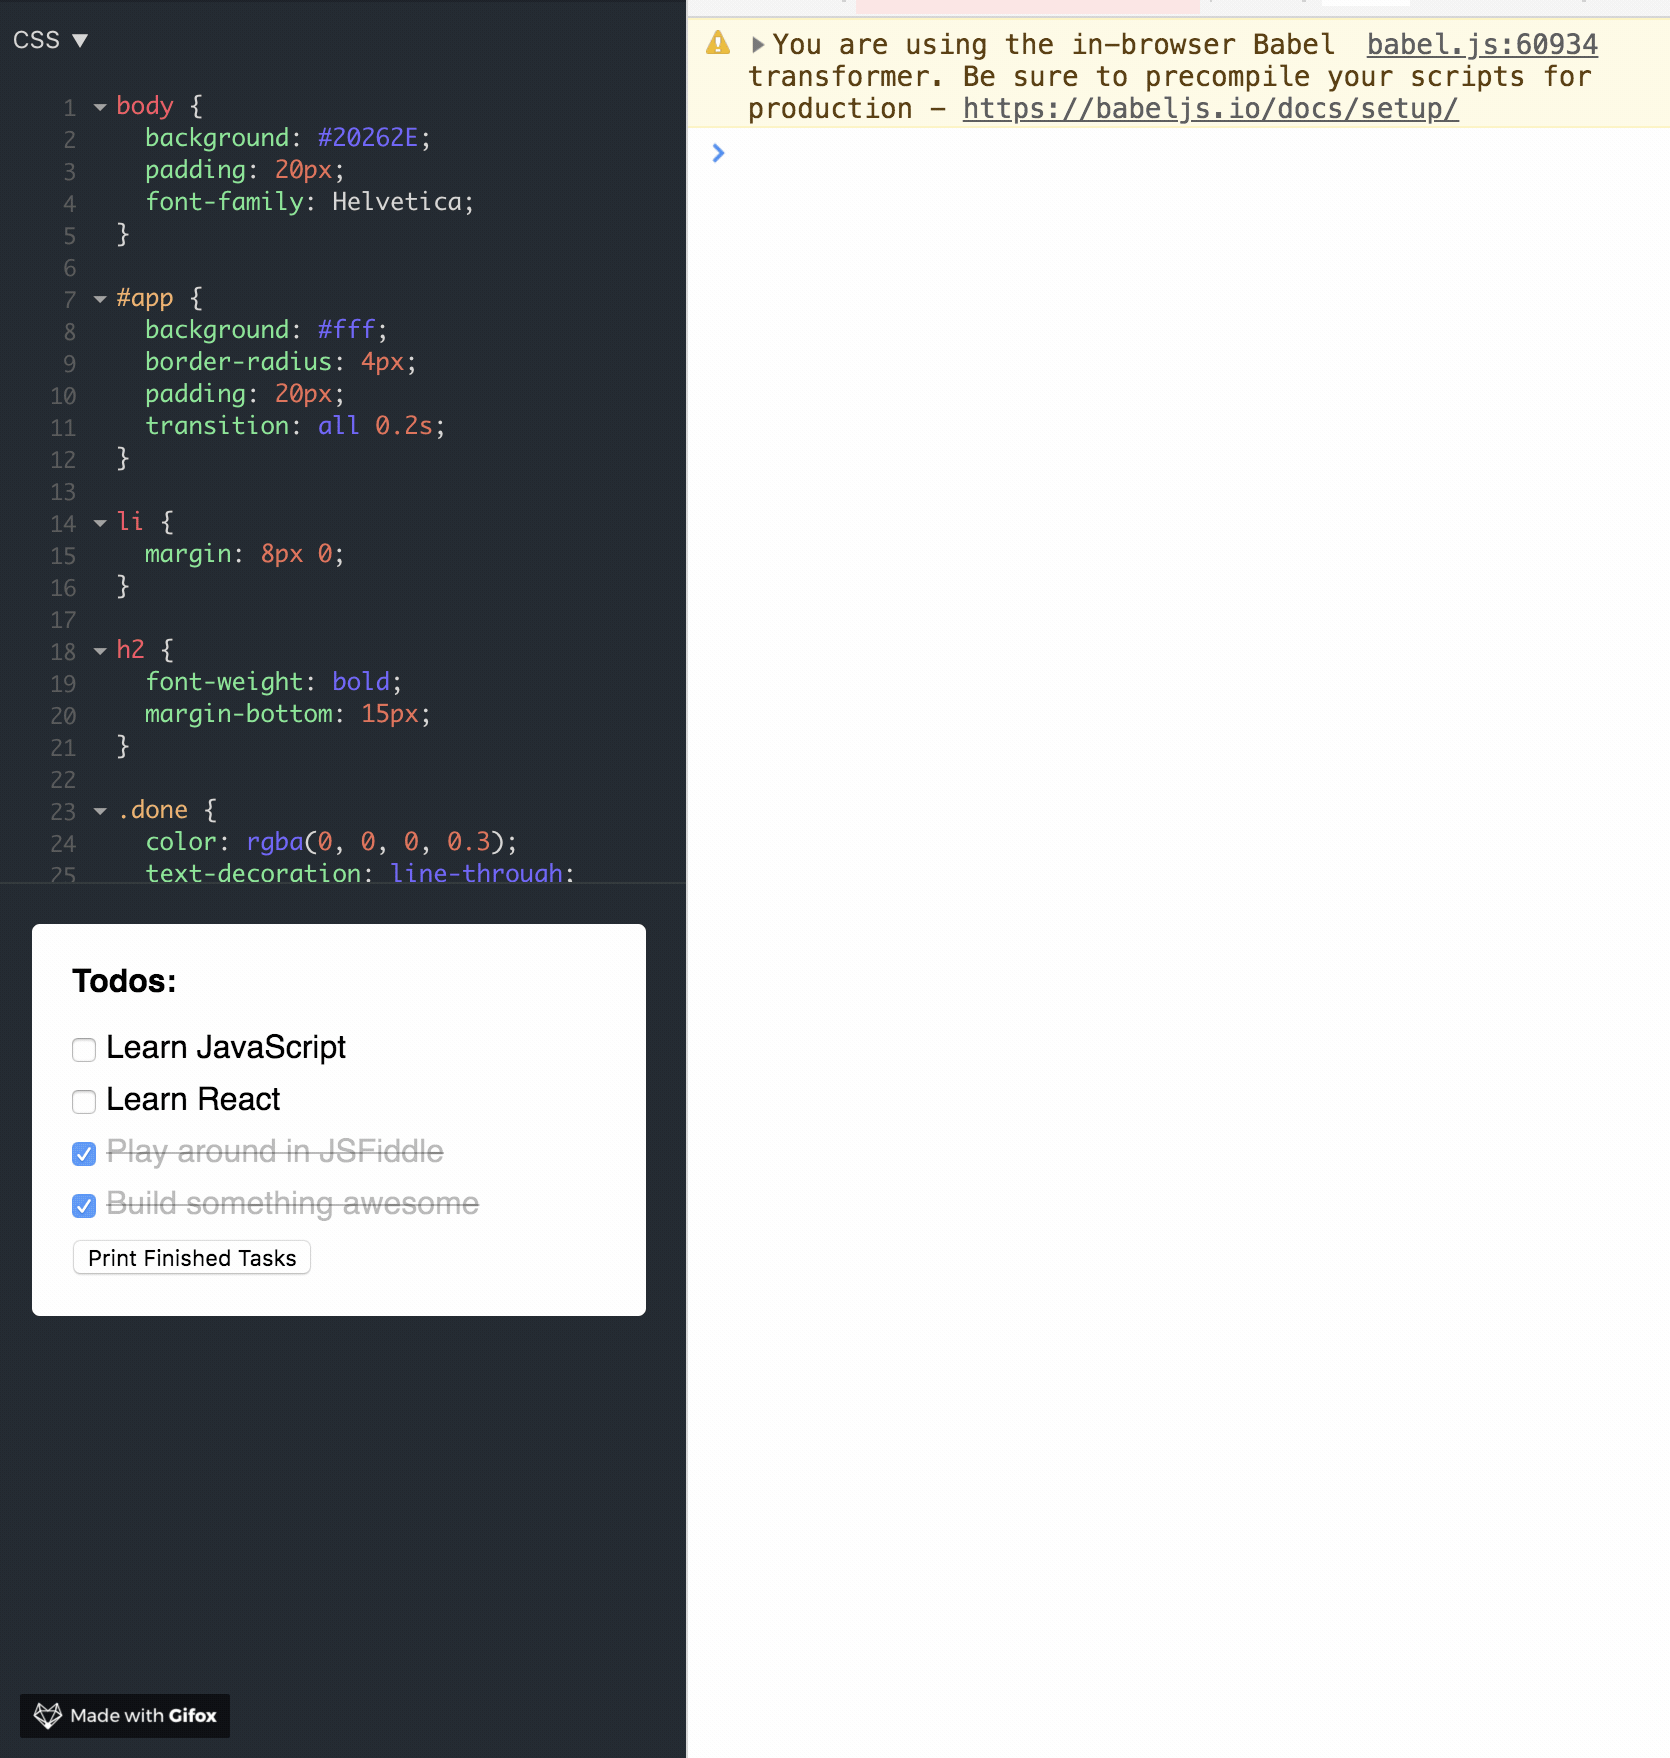This screenshot has height=1758, width=1670.
Task: Open the CSS panel dropdown arrow
Action: pos(80,39)
